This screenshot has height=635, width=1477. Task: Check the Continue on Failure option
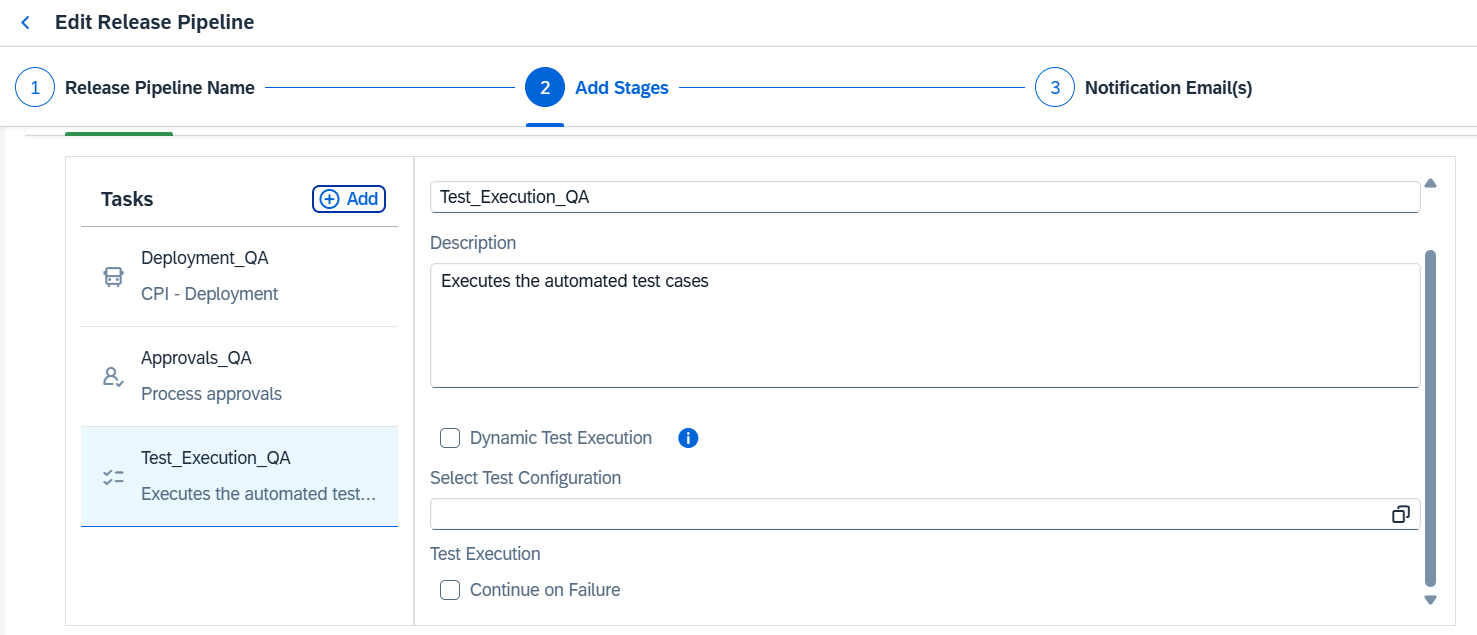450,590
